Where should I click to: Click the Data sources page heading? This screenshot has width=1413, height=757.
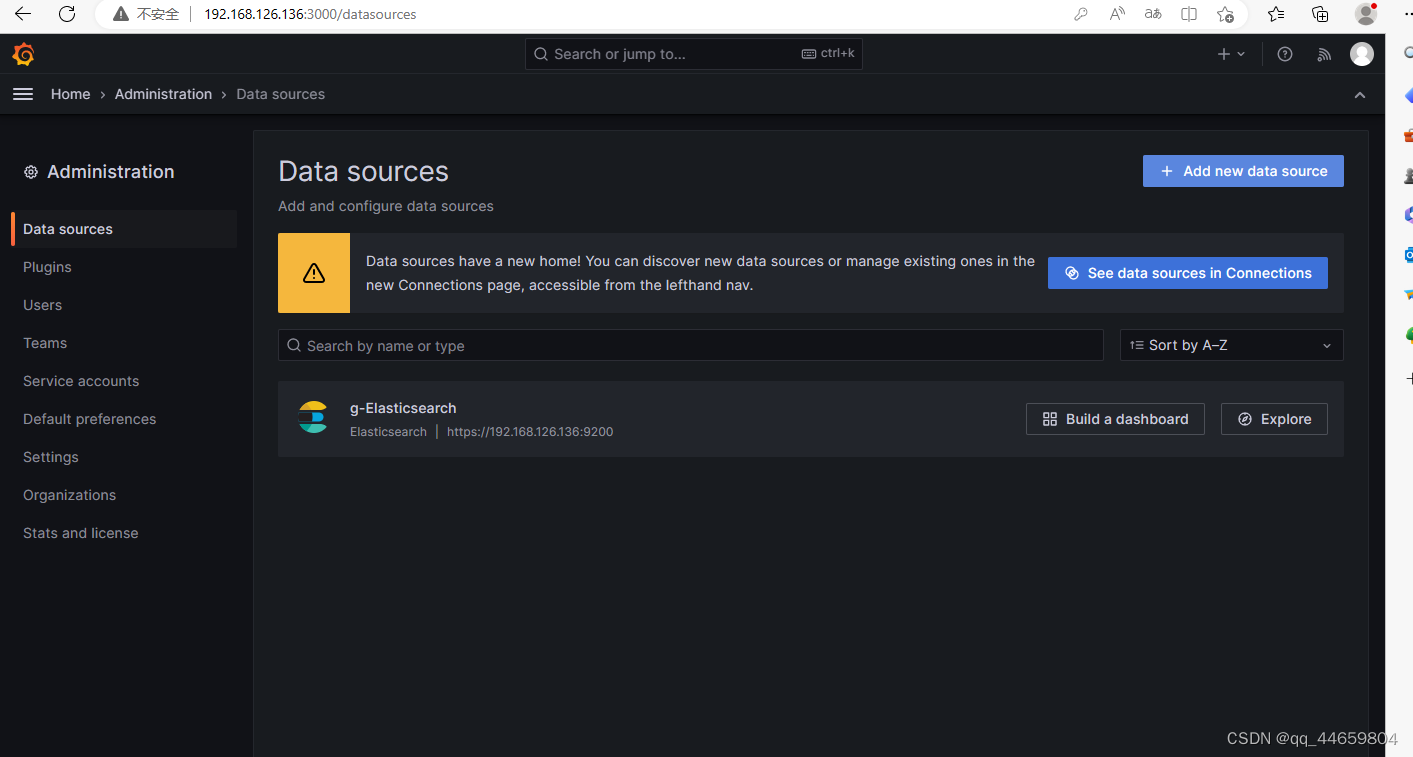click(363, 171)
